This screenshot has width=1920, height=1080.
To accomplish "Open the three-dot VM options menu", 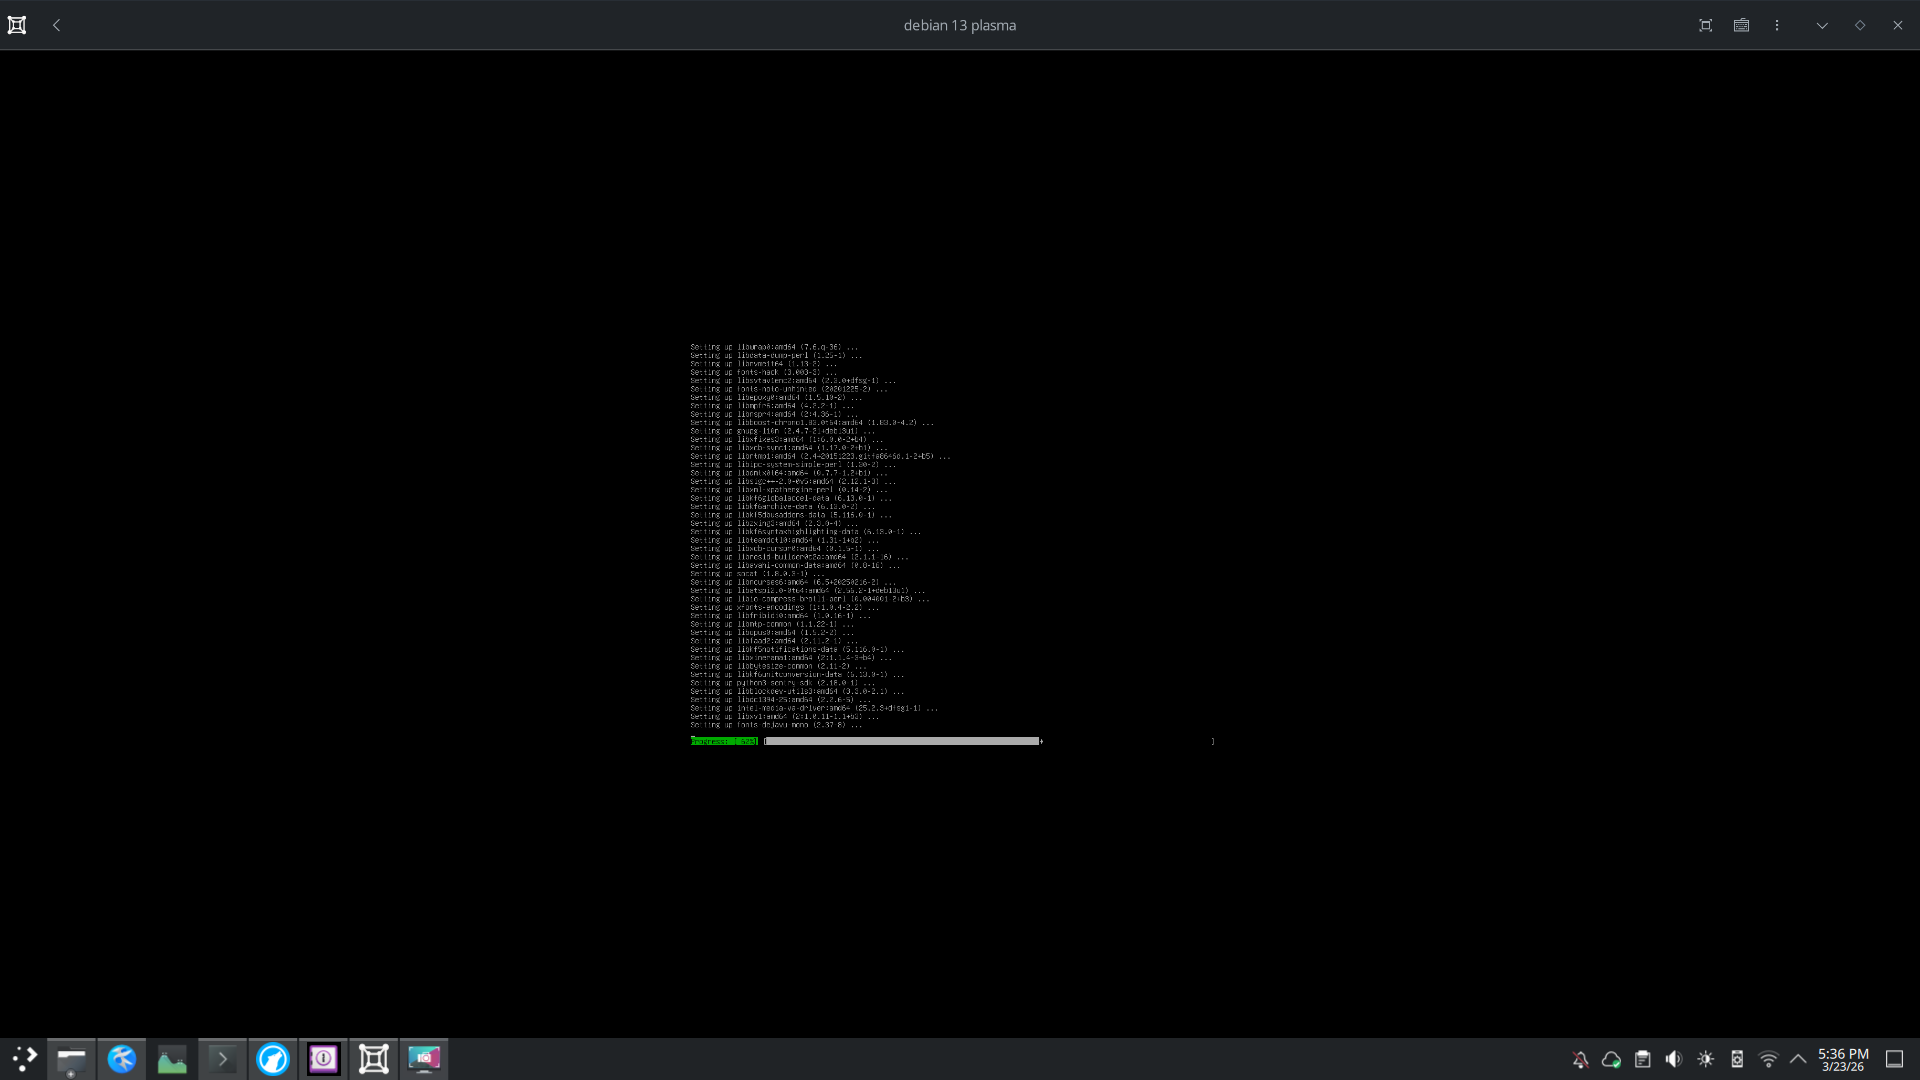I will click(x=1777, y=25).
